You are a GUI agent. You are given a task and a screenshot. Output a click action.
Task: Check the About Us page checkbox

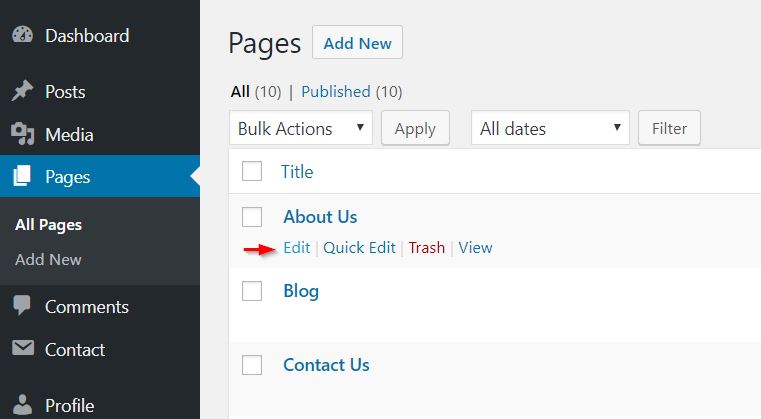252,216
